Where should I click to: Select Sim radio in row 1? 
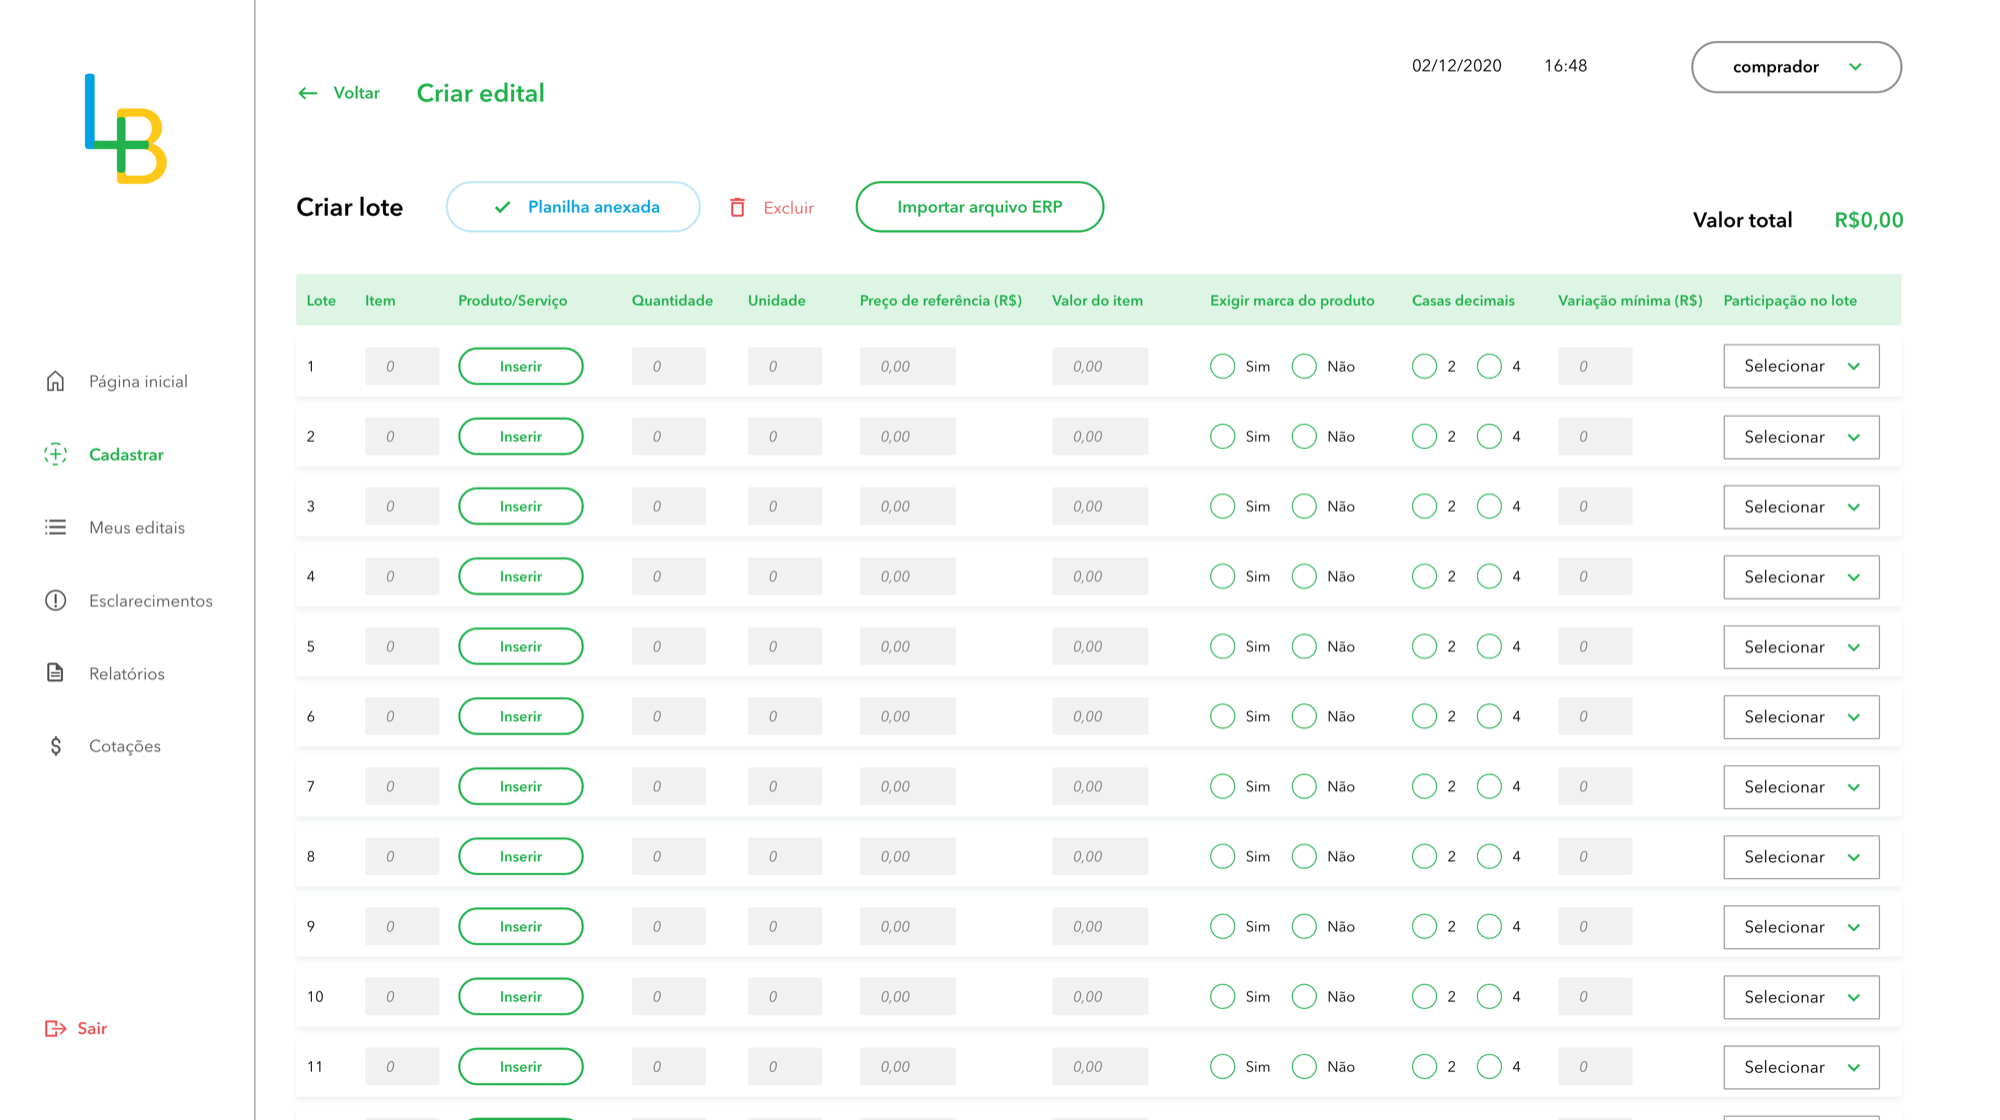point(1222,366)
